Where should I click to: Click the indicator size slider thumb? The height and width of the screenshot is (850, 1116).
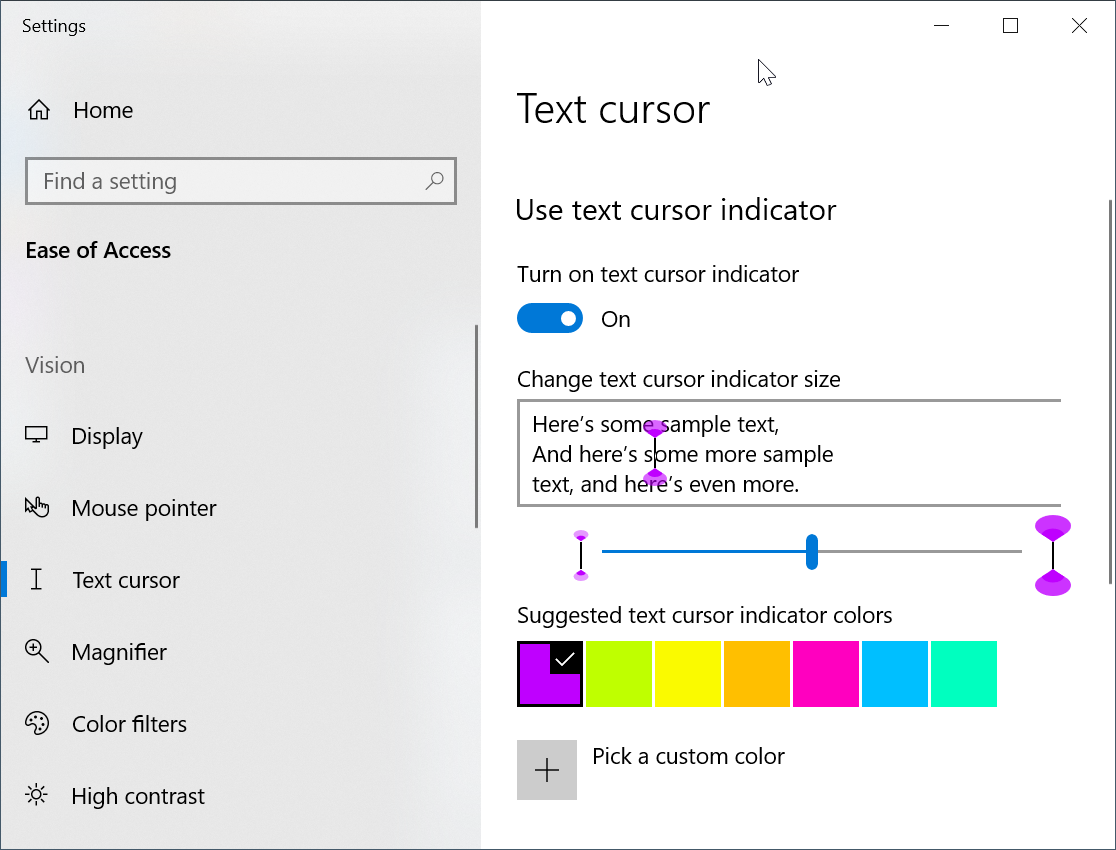pyautogui.click(x=812, y=552)
